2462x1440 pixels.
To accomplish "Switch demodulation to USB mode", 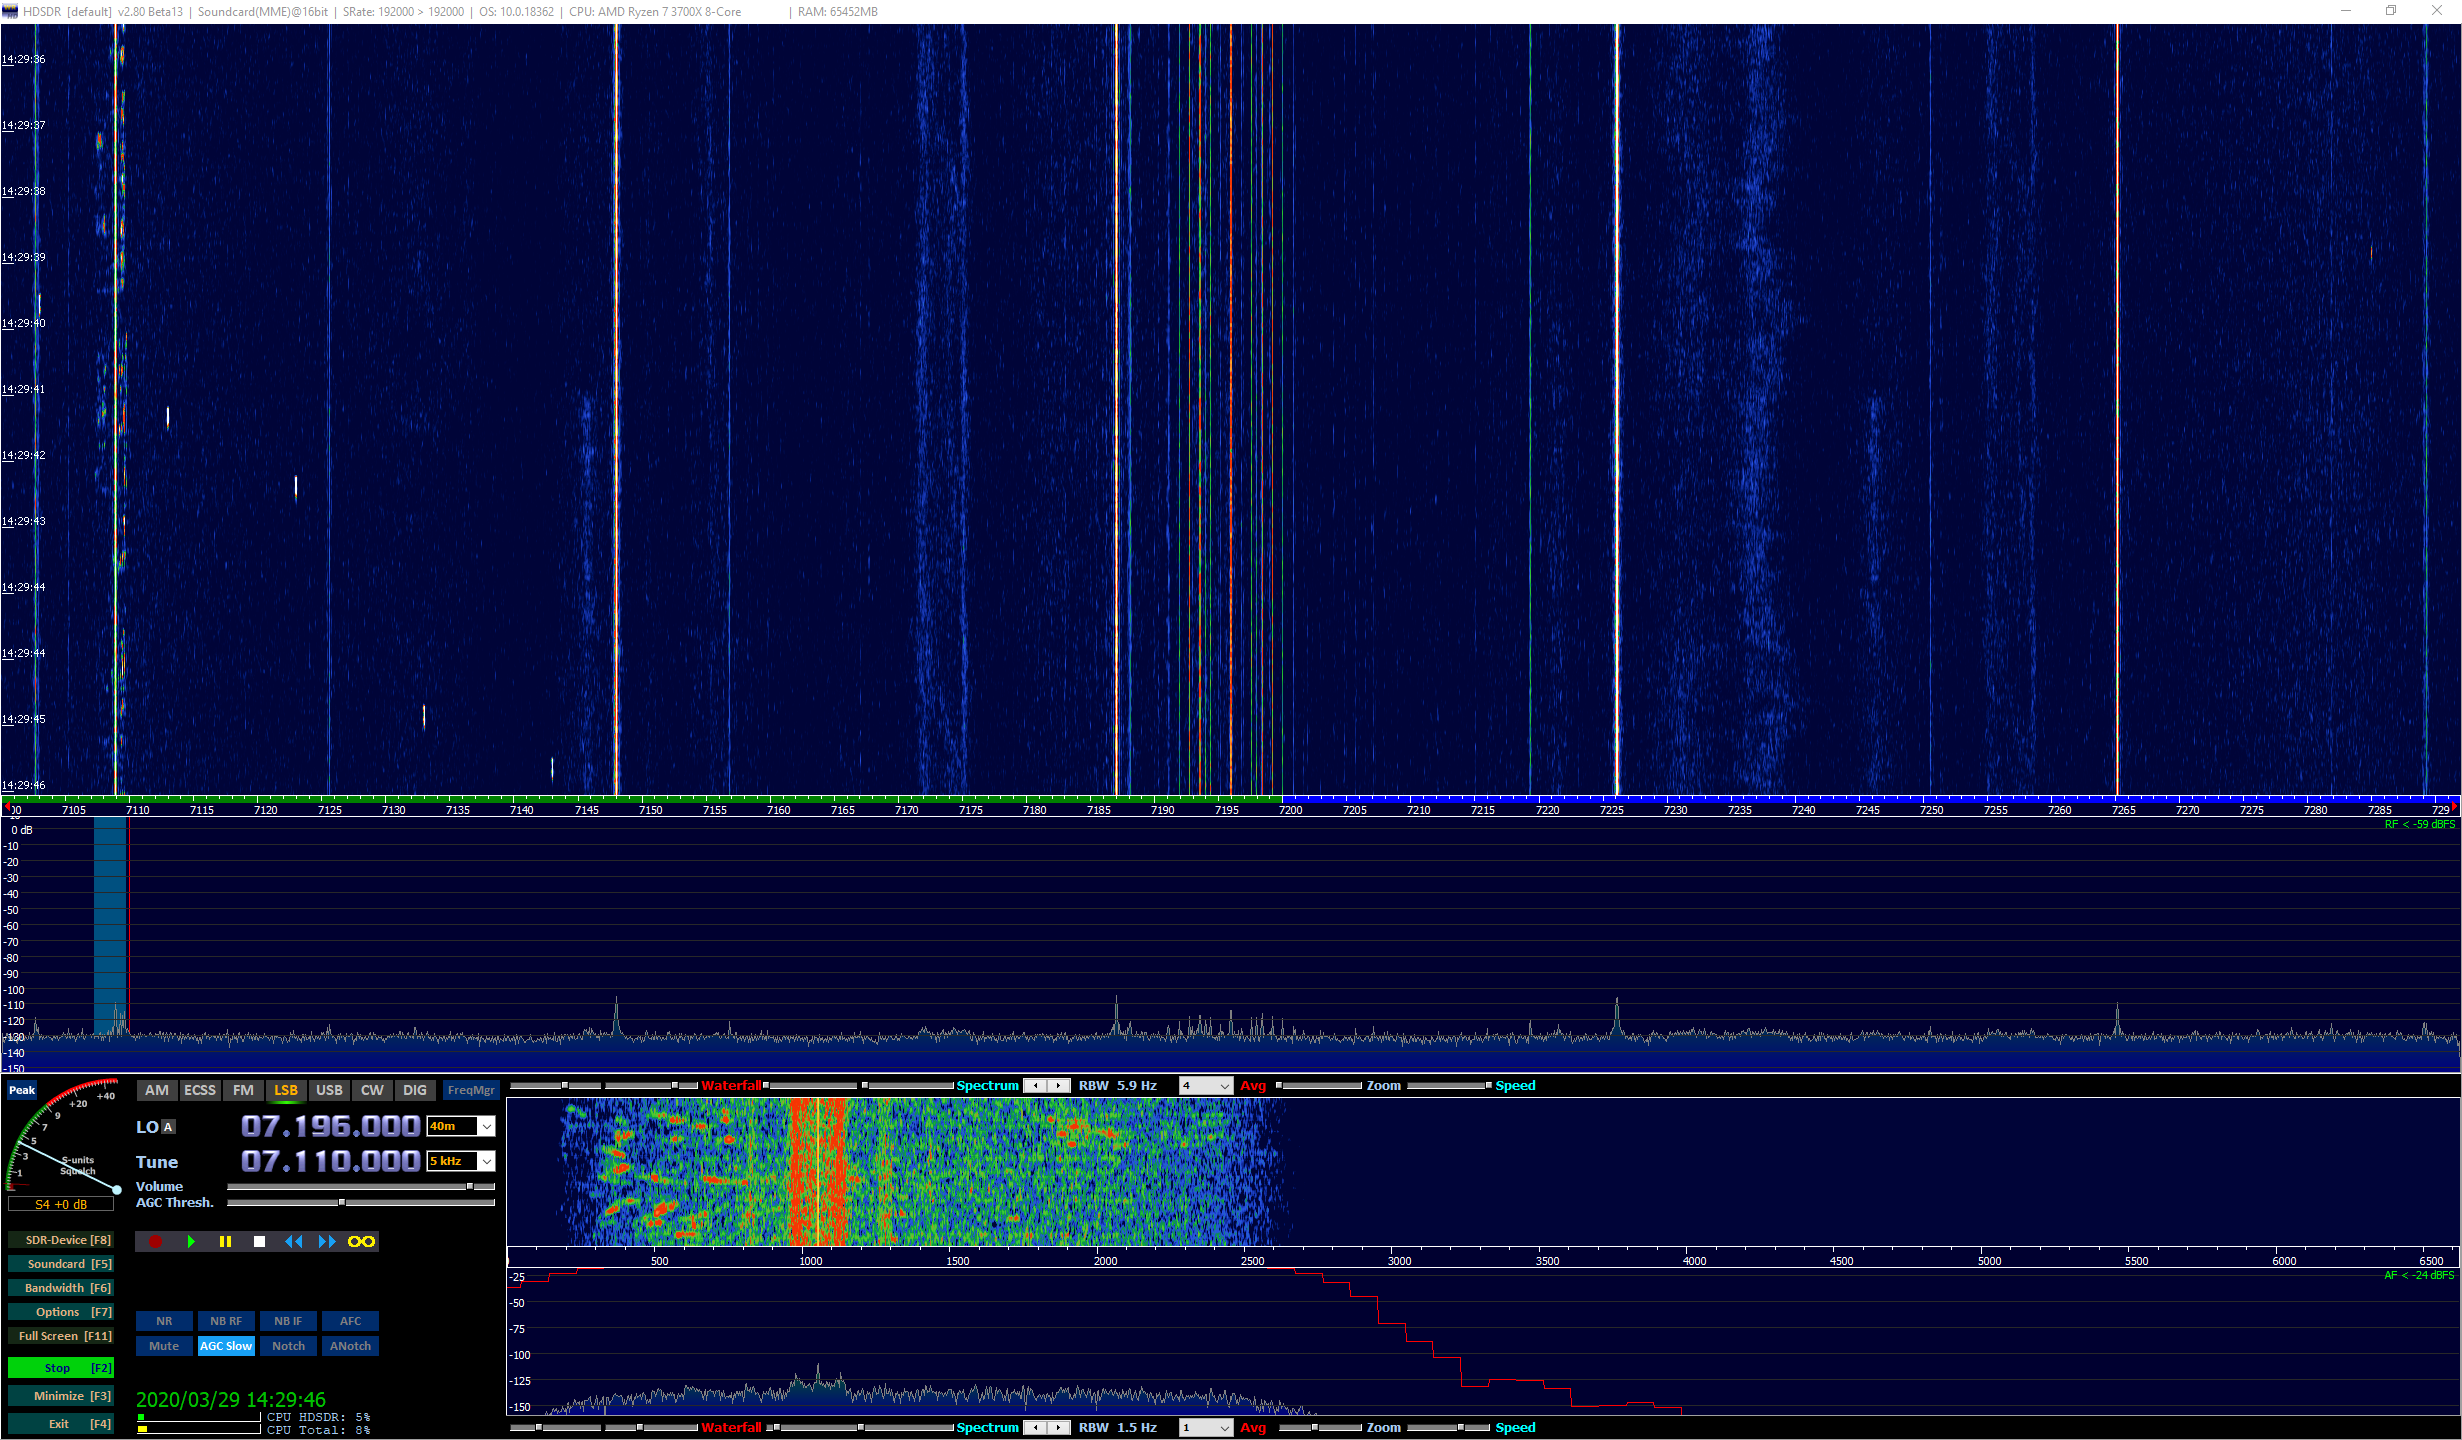I will pyautogui.click(x=329, y=1090).
